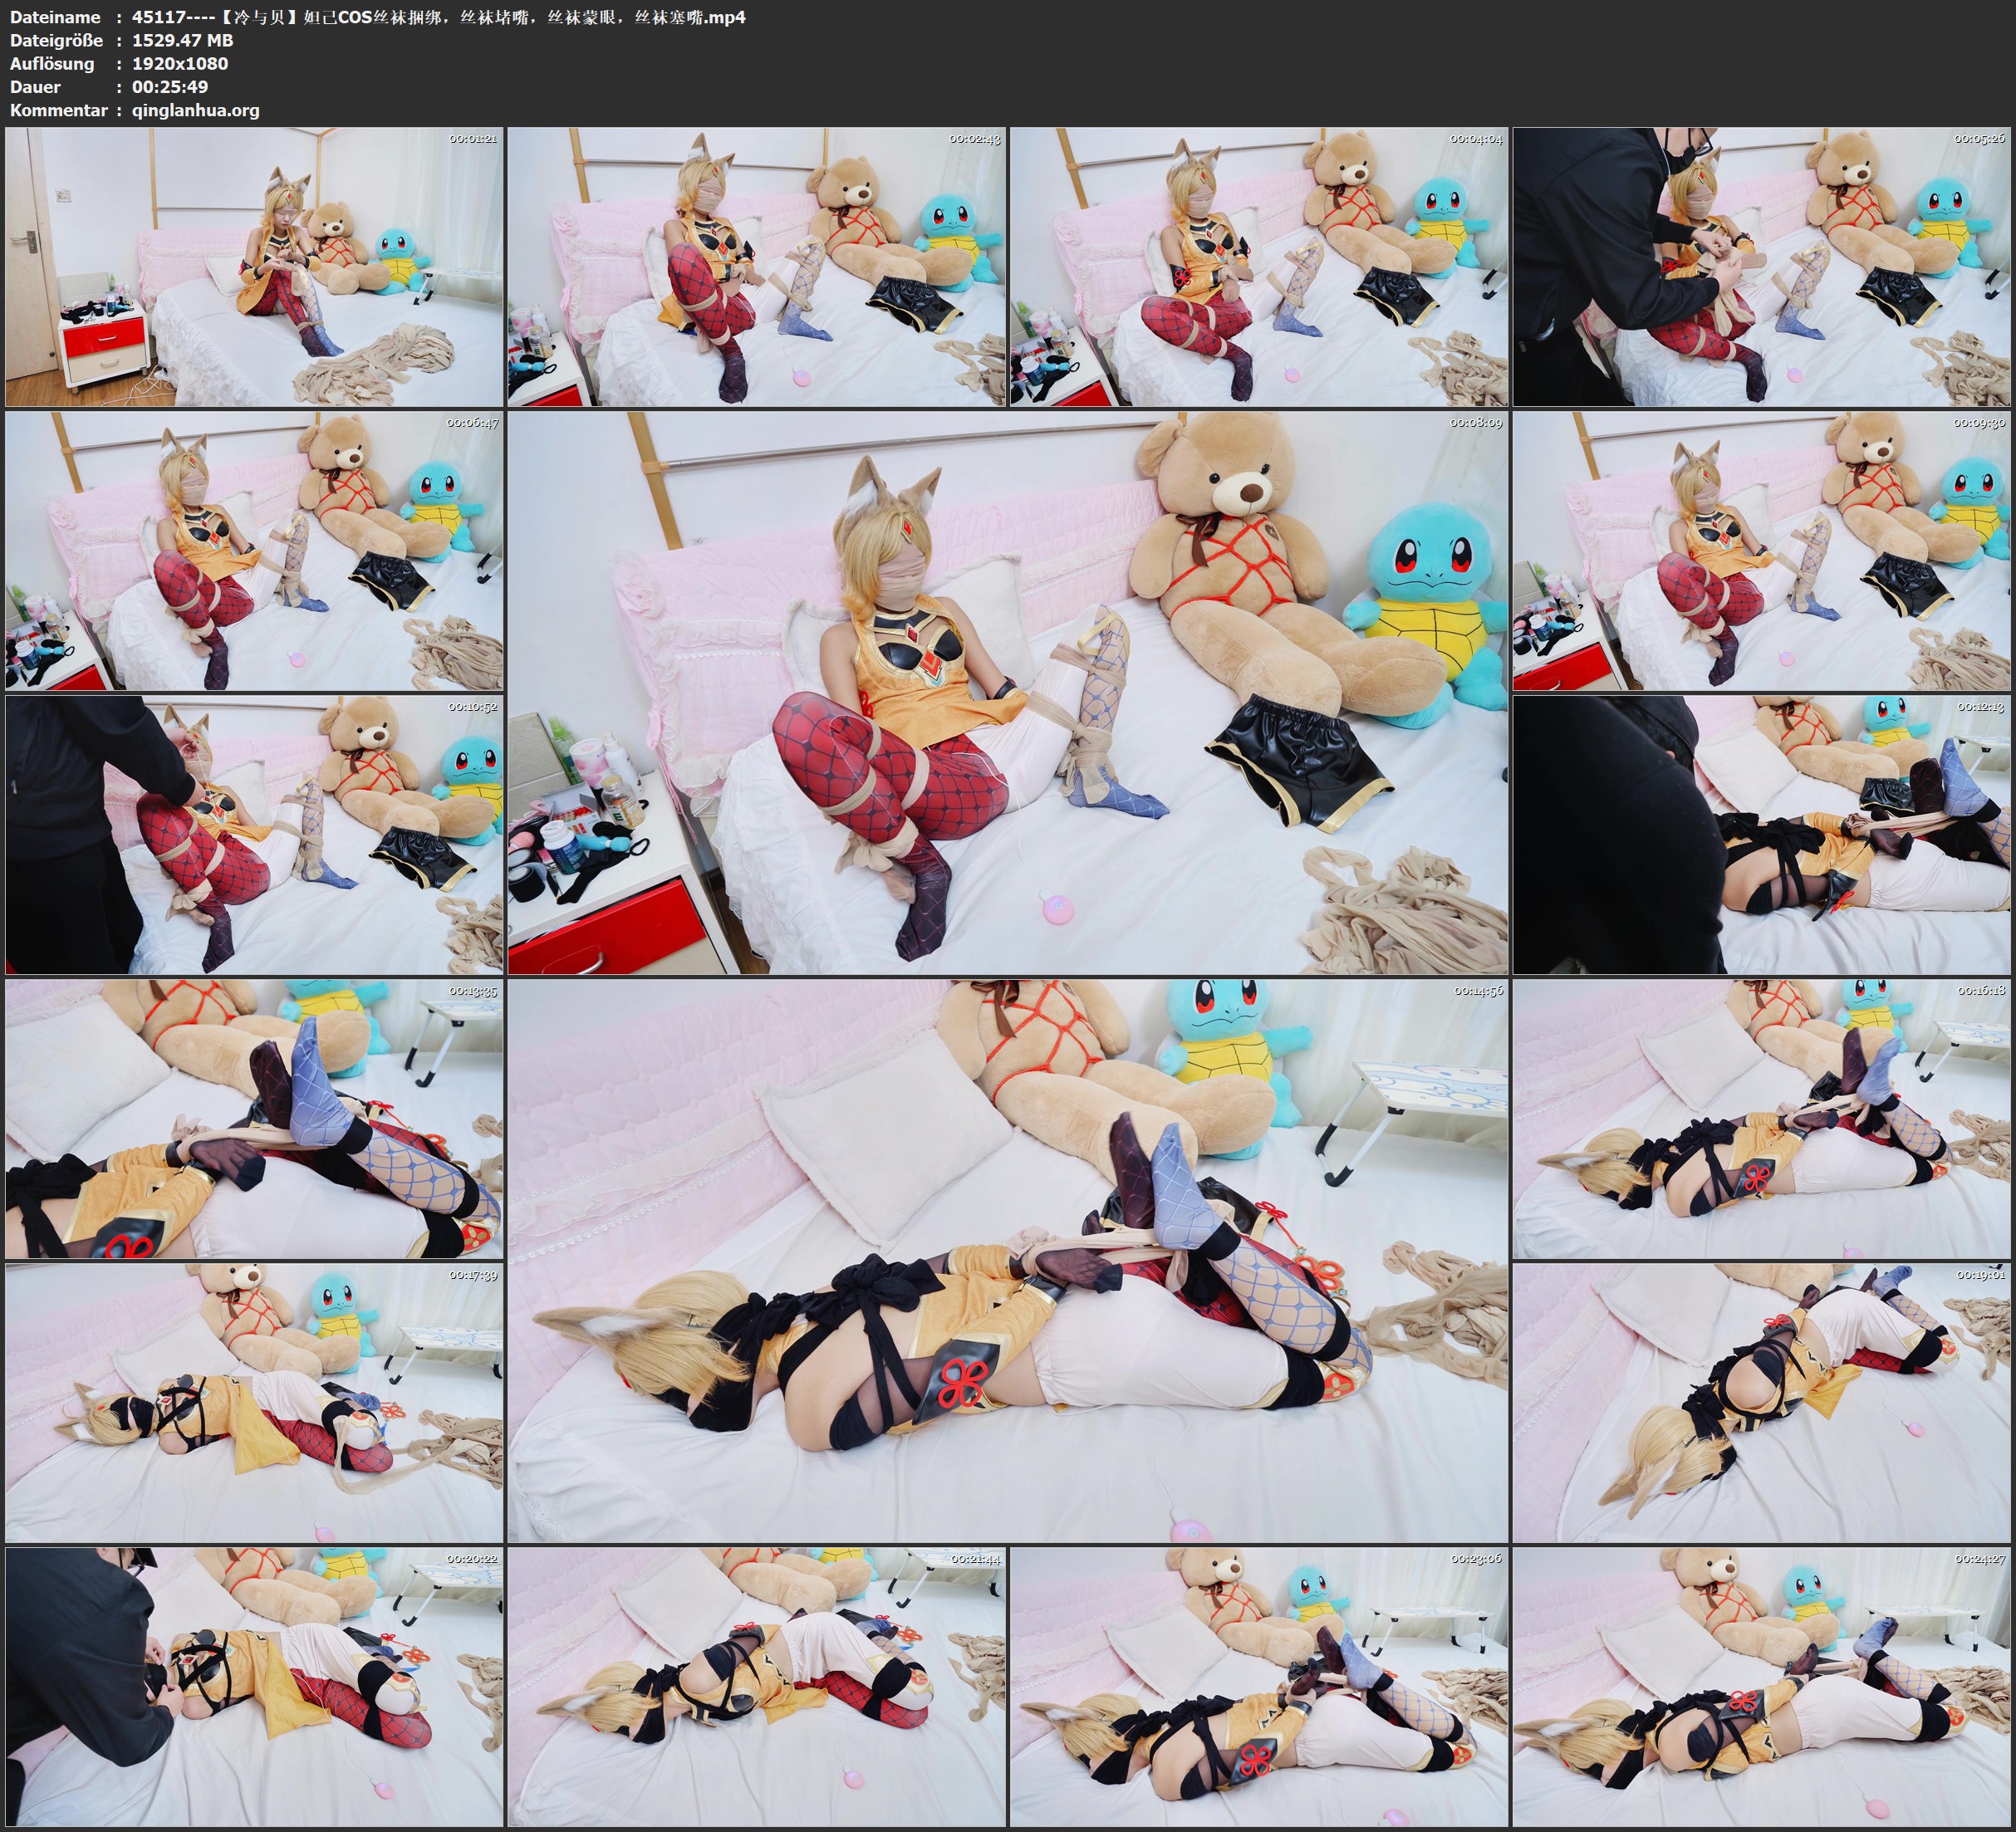Click the thumbnail at 00:12:13
Screen dimensions: 2016x1832
pos(1762,834)
